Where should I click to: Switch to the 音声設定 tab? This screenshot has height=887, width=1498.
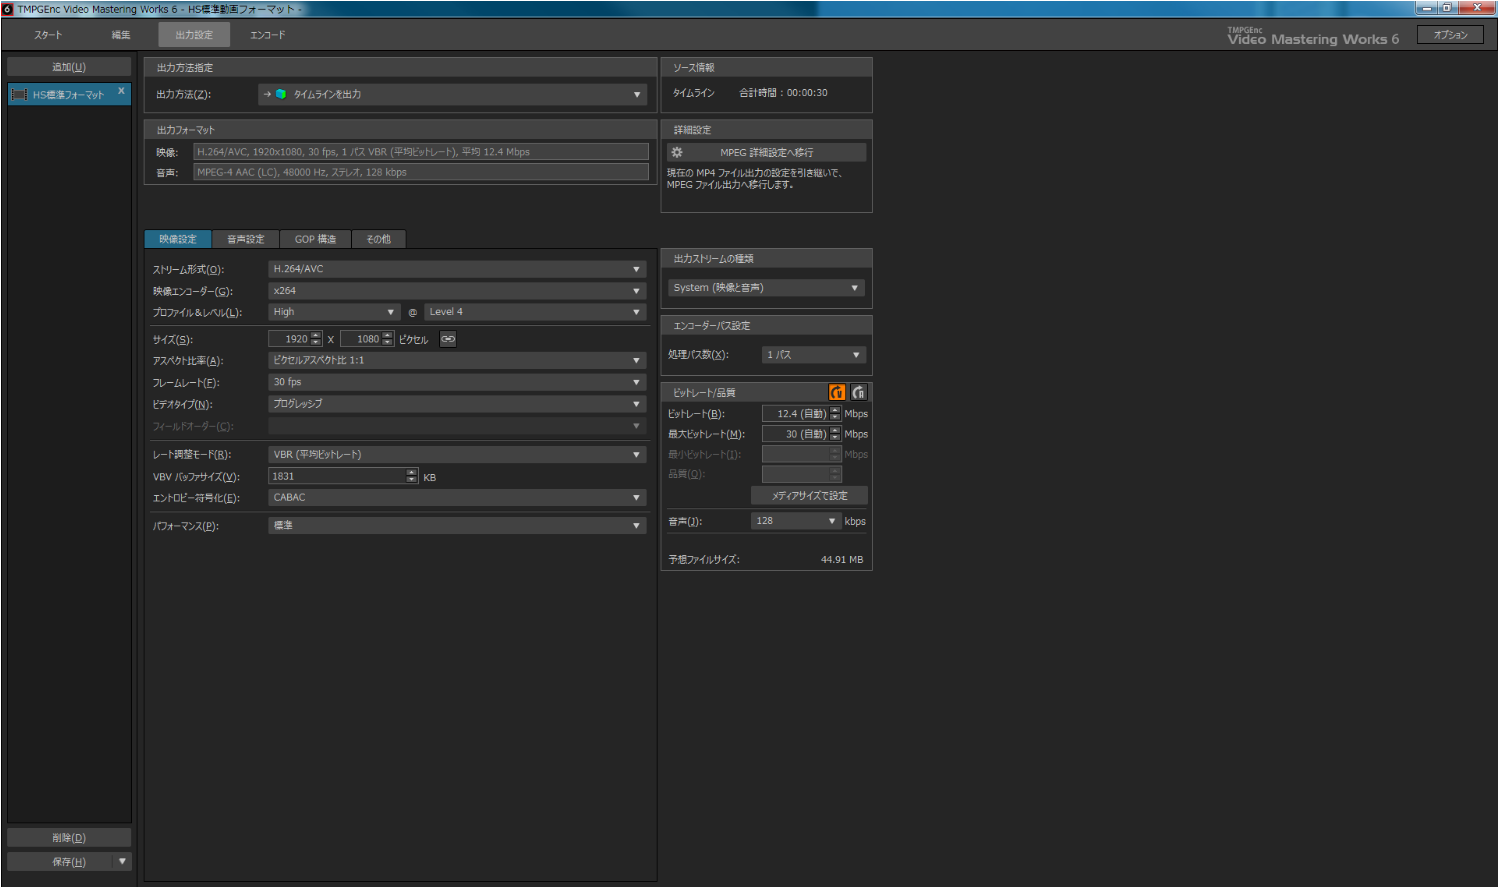tap(246, 239)
